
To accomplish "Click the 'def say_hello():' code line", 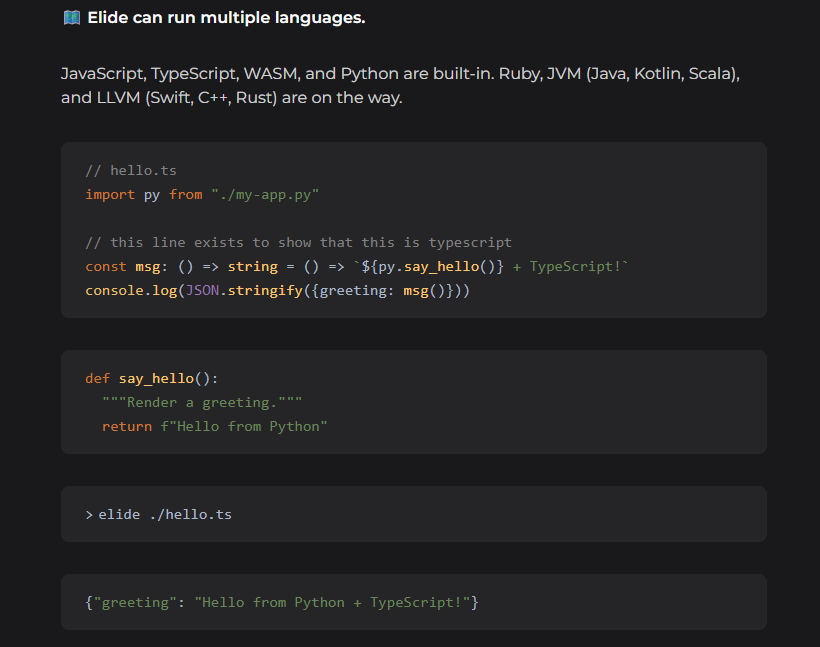I will click(152, 378).
